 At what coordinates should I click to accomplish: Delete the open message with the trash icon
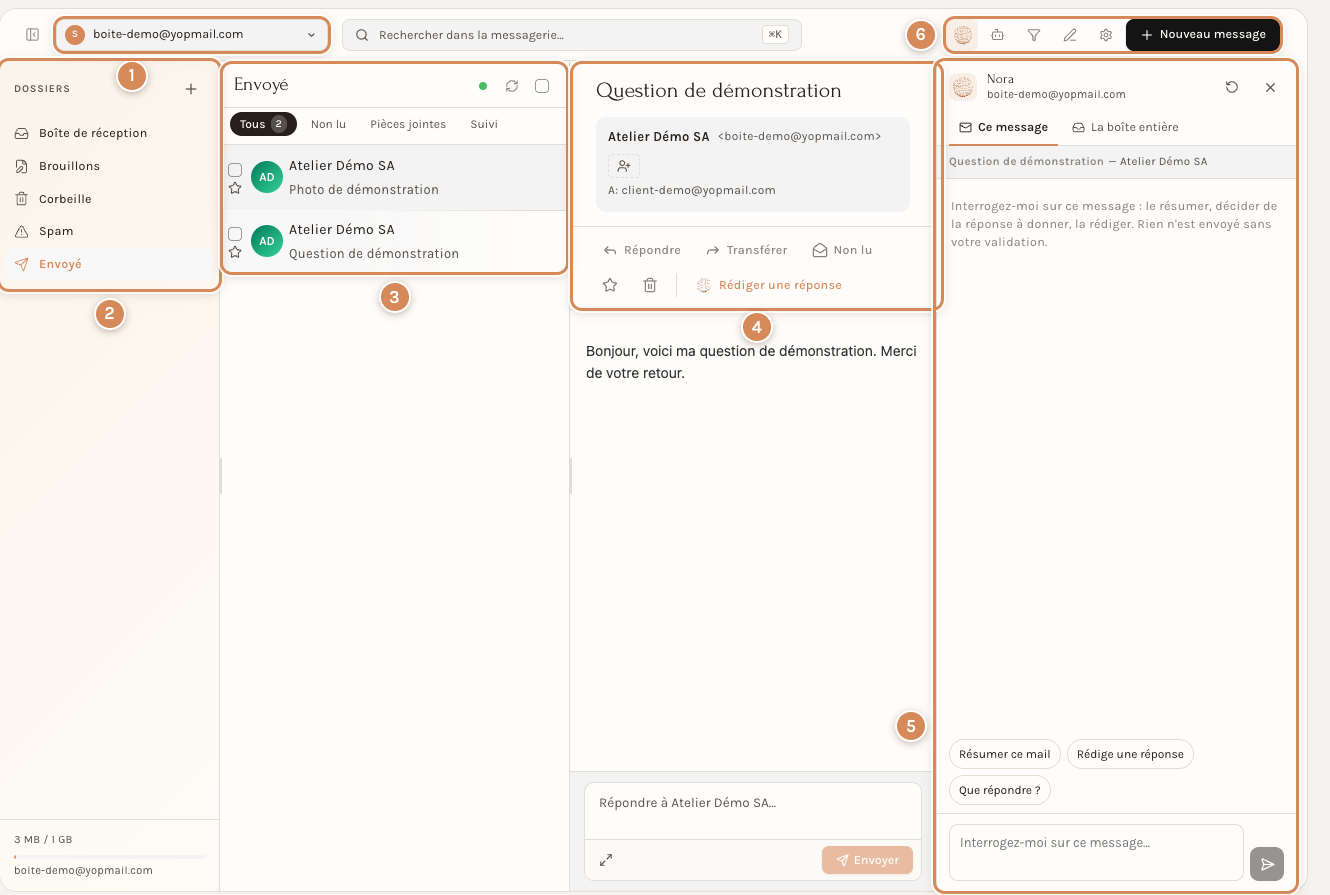650,285
